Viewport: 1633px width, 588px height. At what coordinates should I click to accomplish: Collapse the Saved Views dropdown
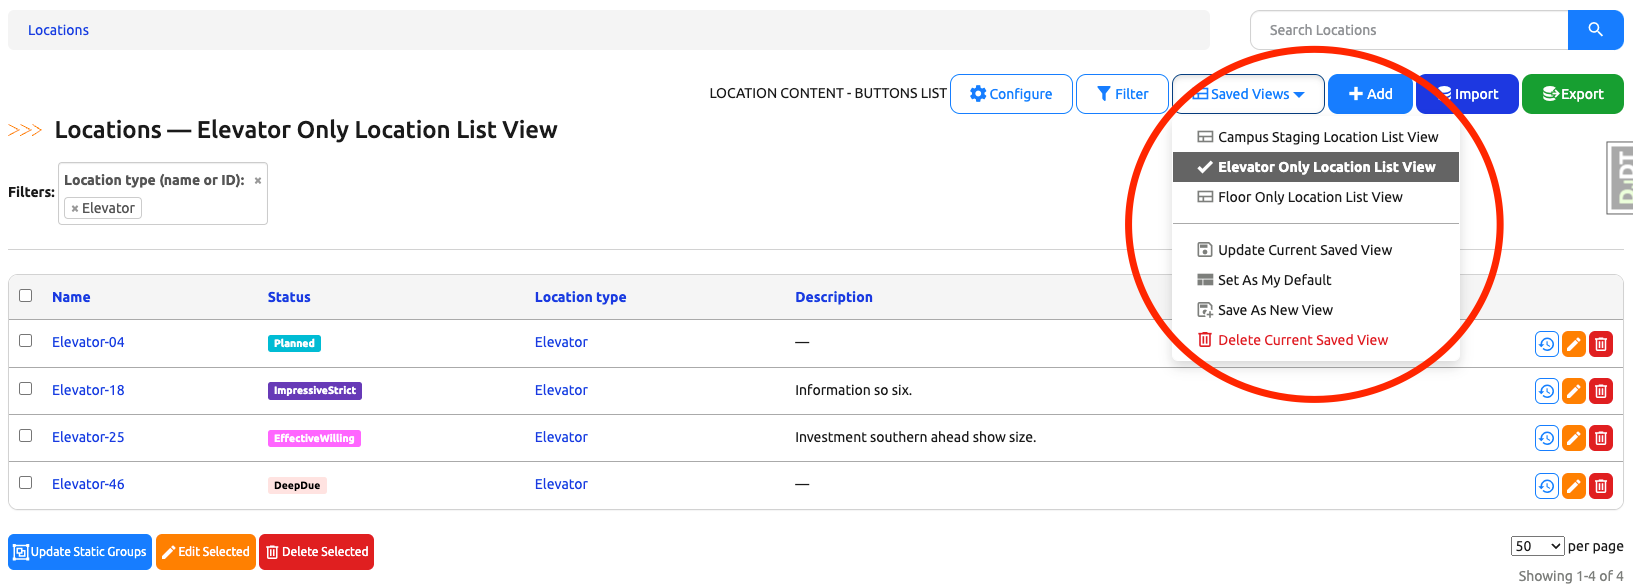1248,94
